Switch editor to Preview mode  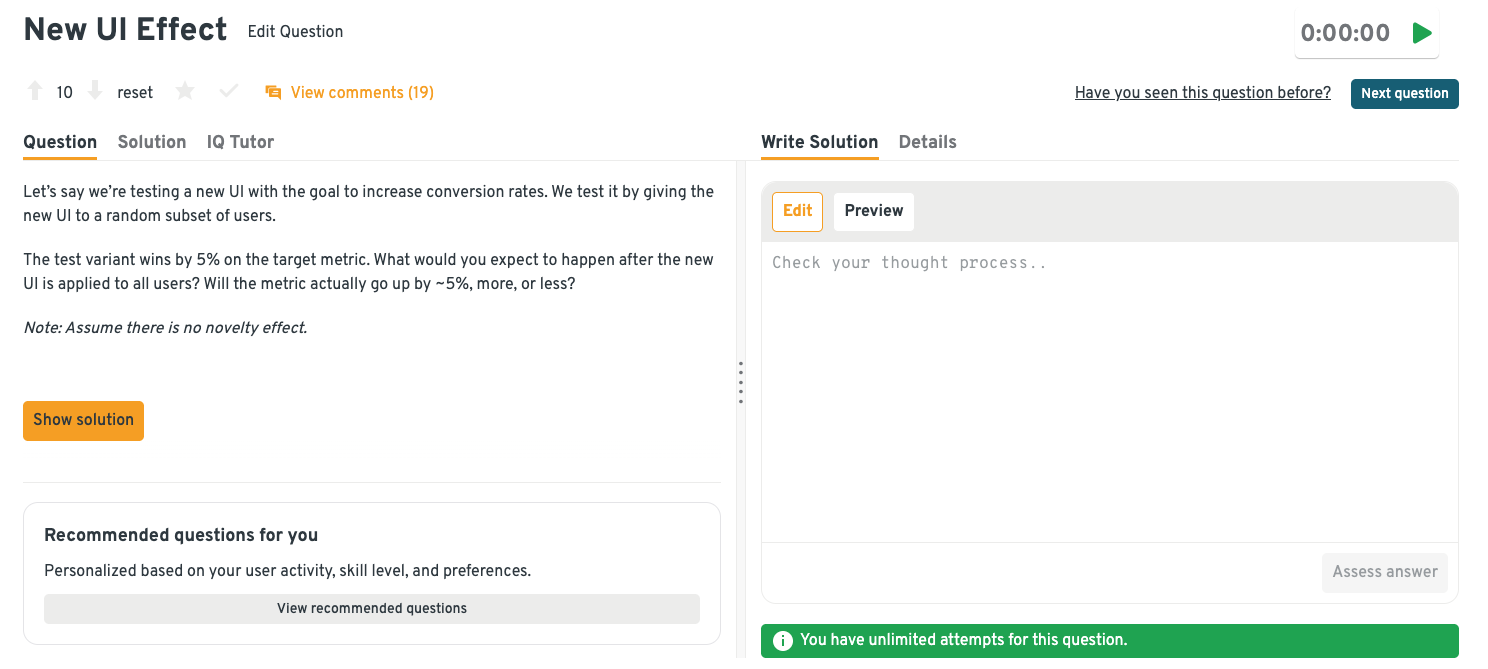pos(873,211)
